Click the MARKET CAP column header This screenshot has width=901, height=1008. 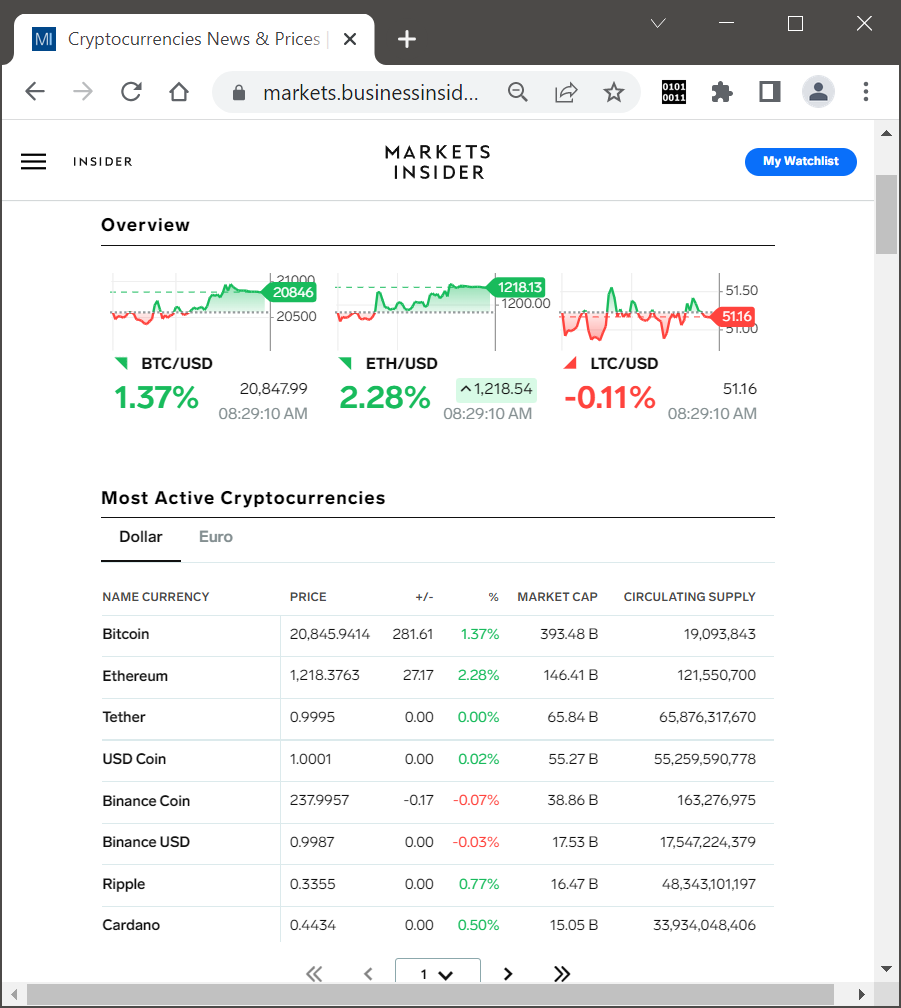click(x=557, y=597)
